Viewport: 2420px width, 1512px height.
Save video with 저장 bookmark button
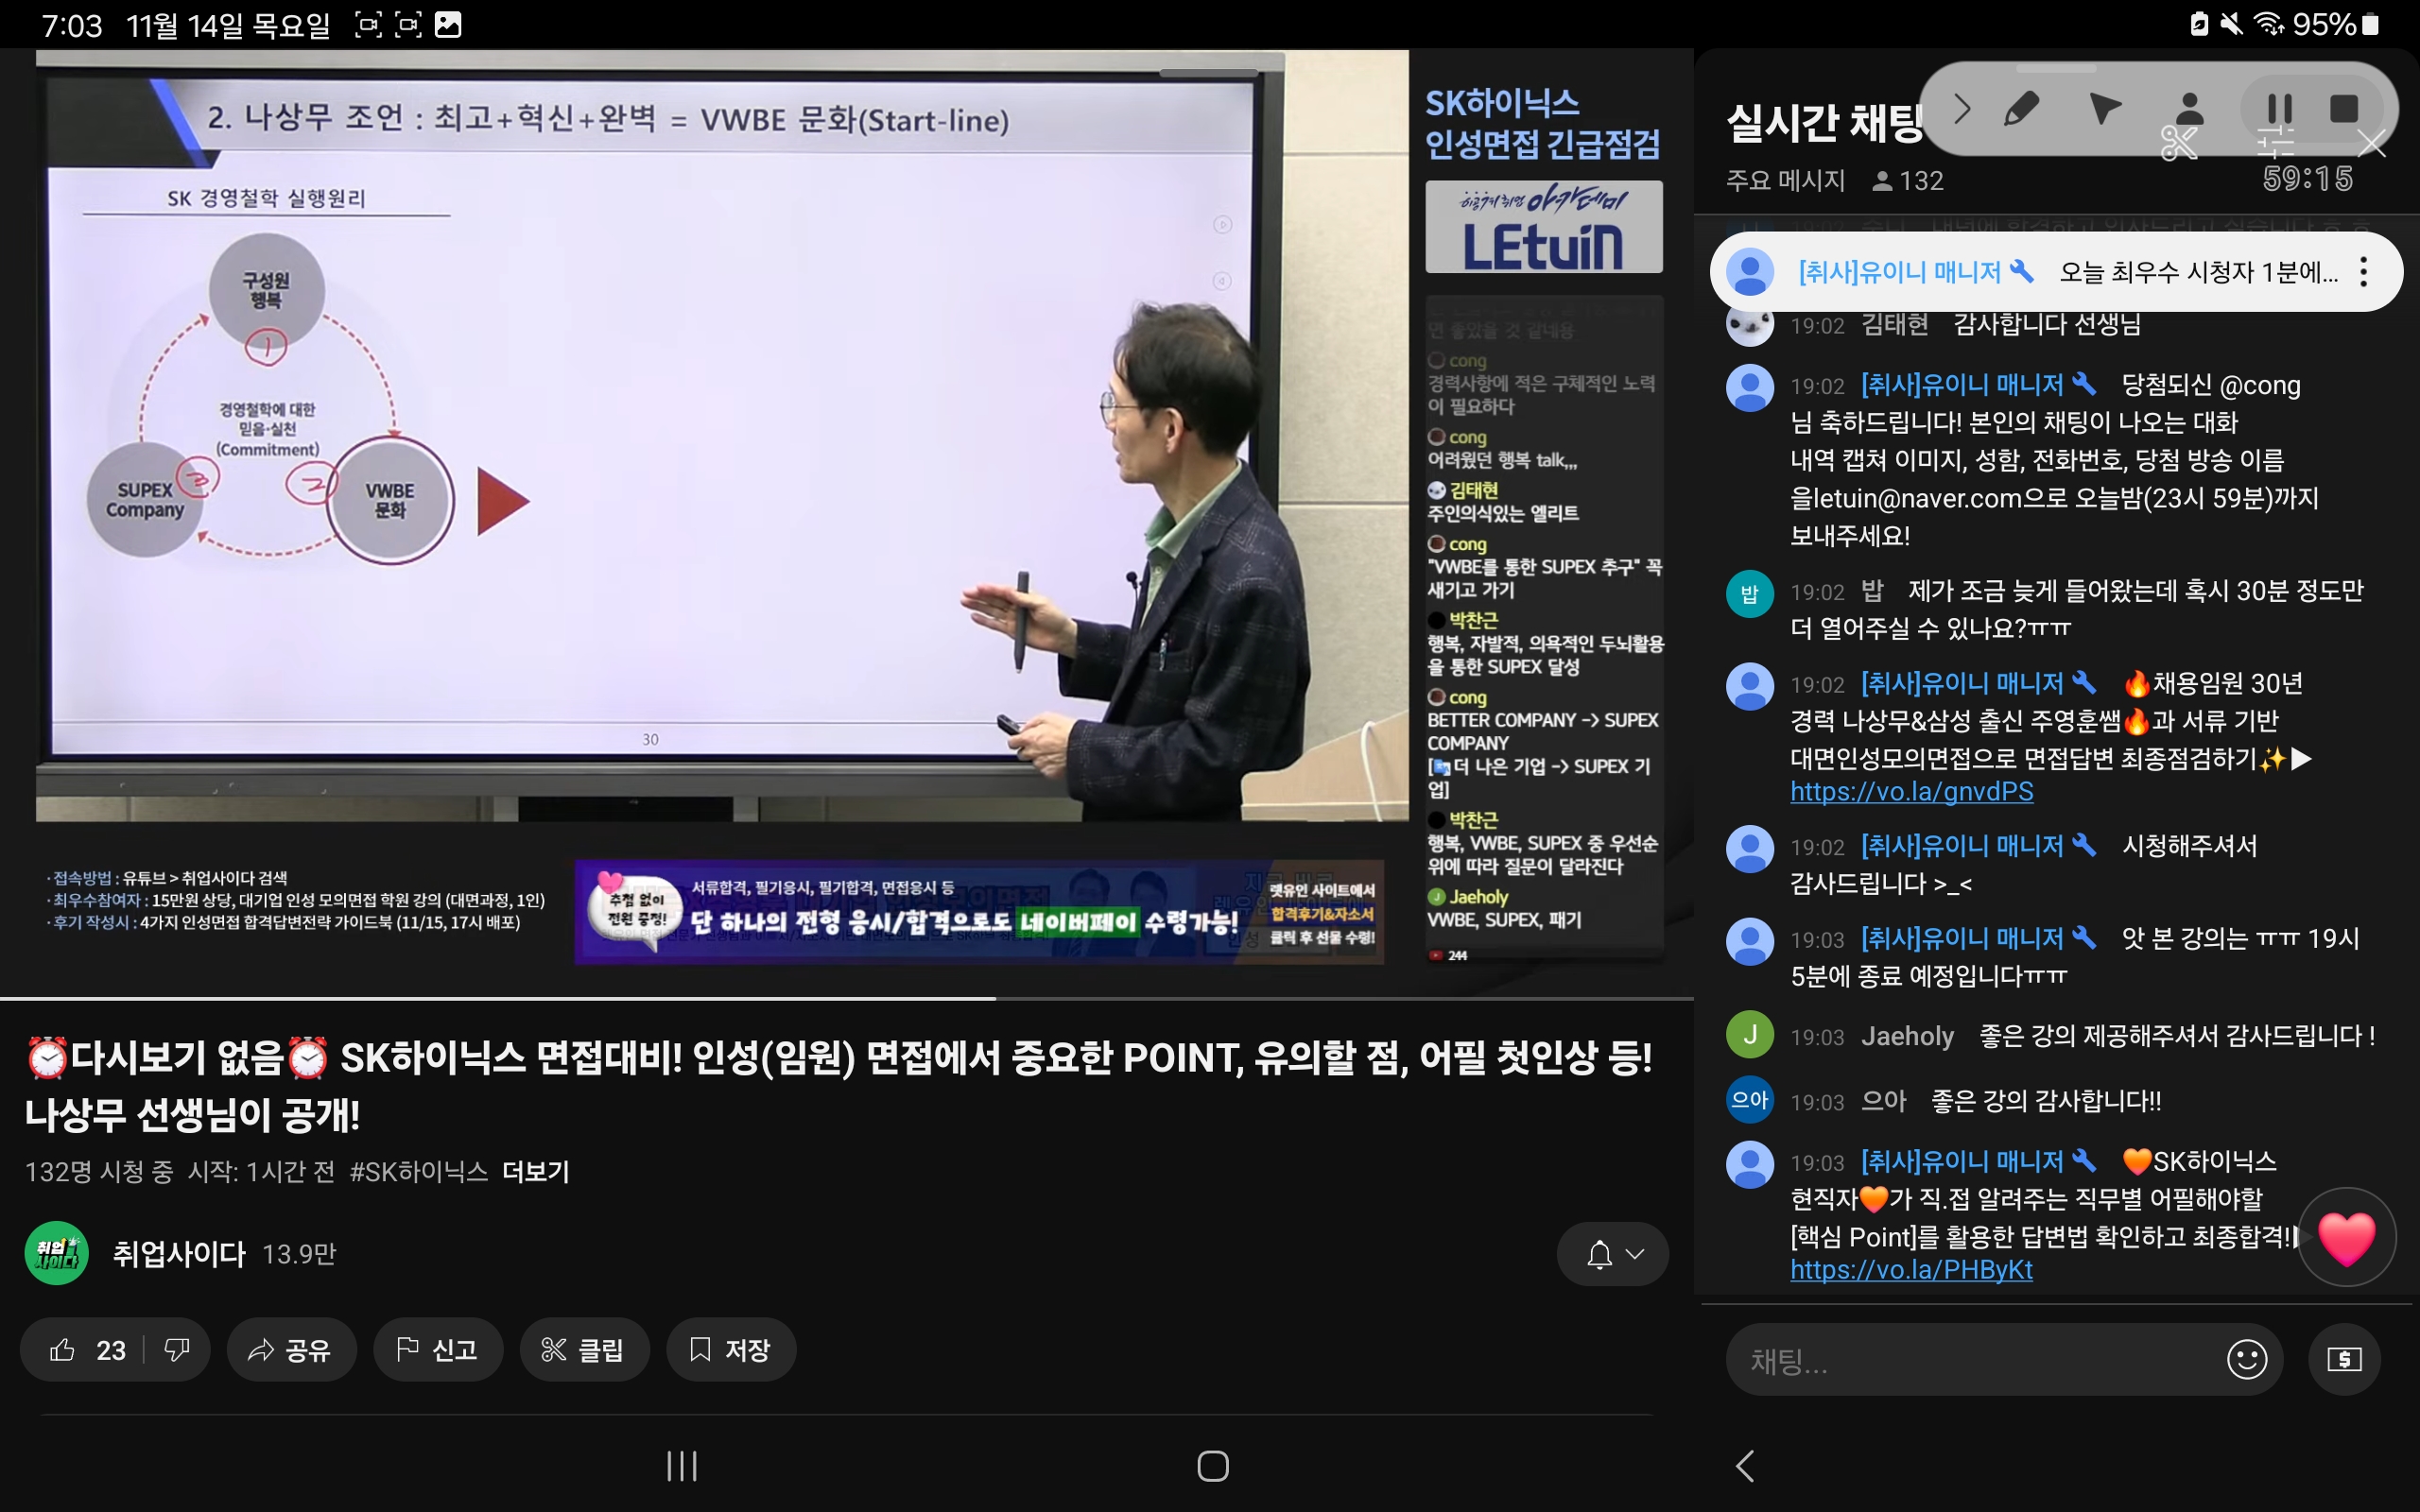730,1350
